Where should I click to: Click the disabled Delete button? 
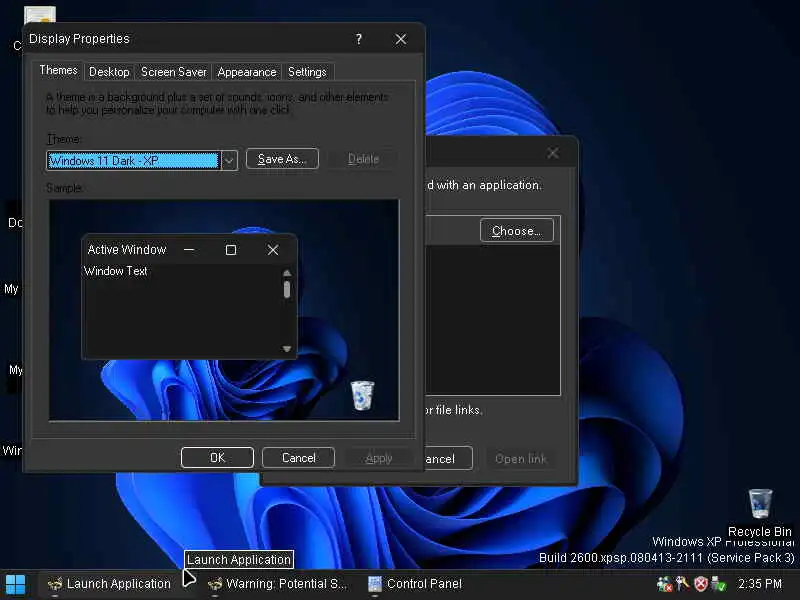(363, 159)
